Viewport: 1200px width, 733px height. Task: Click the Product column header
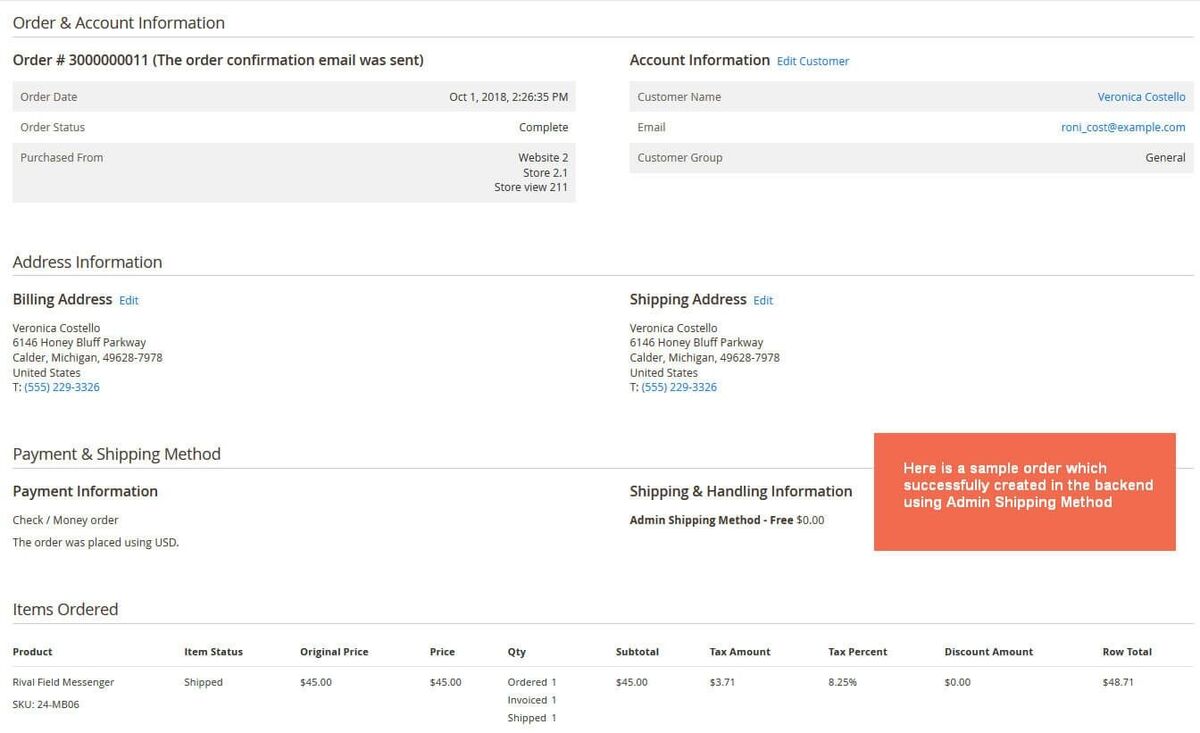(32, 651)
